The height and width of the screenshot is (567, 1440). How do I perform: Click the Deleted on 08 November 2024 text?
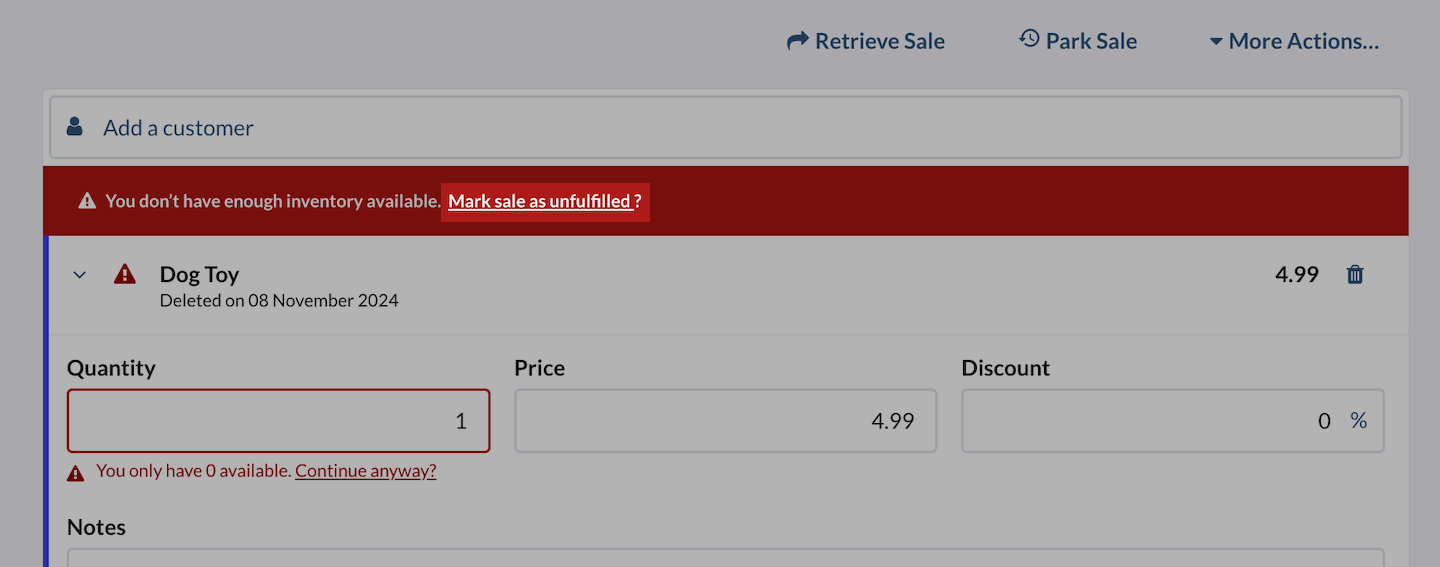tap(279, 300)
